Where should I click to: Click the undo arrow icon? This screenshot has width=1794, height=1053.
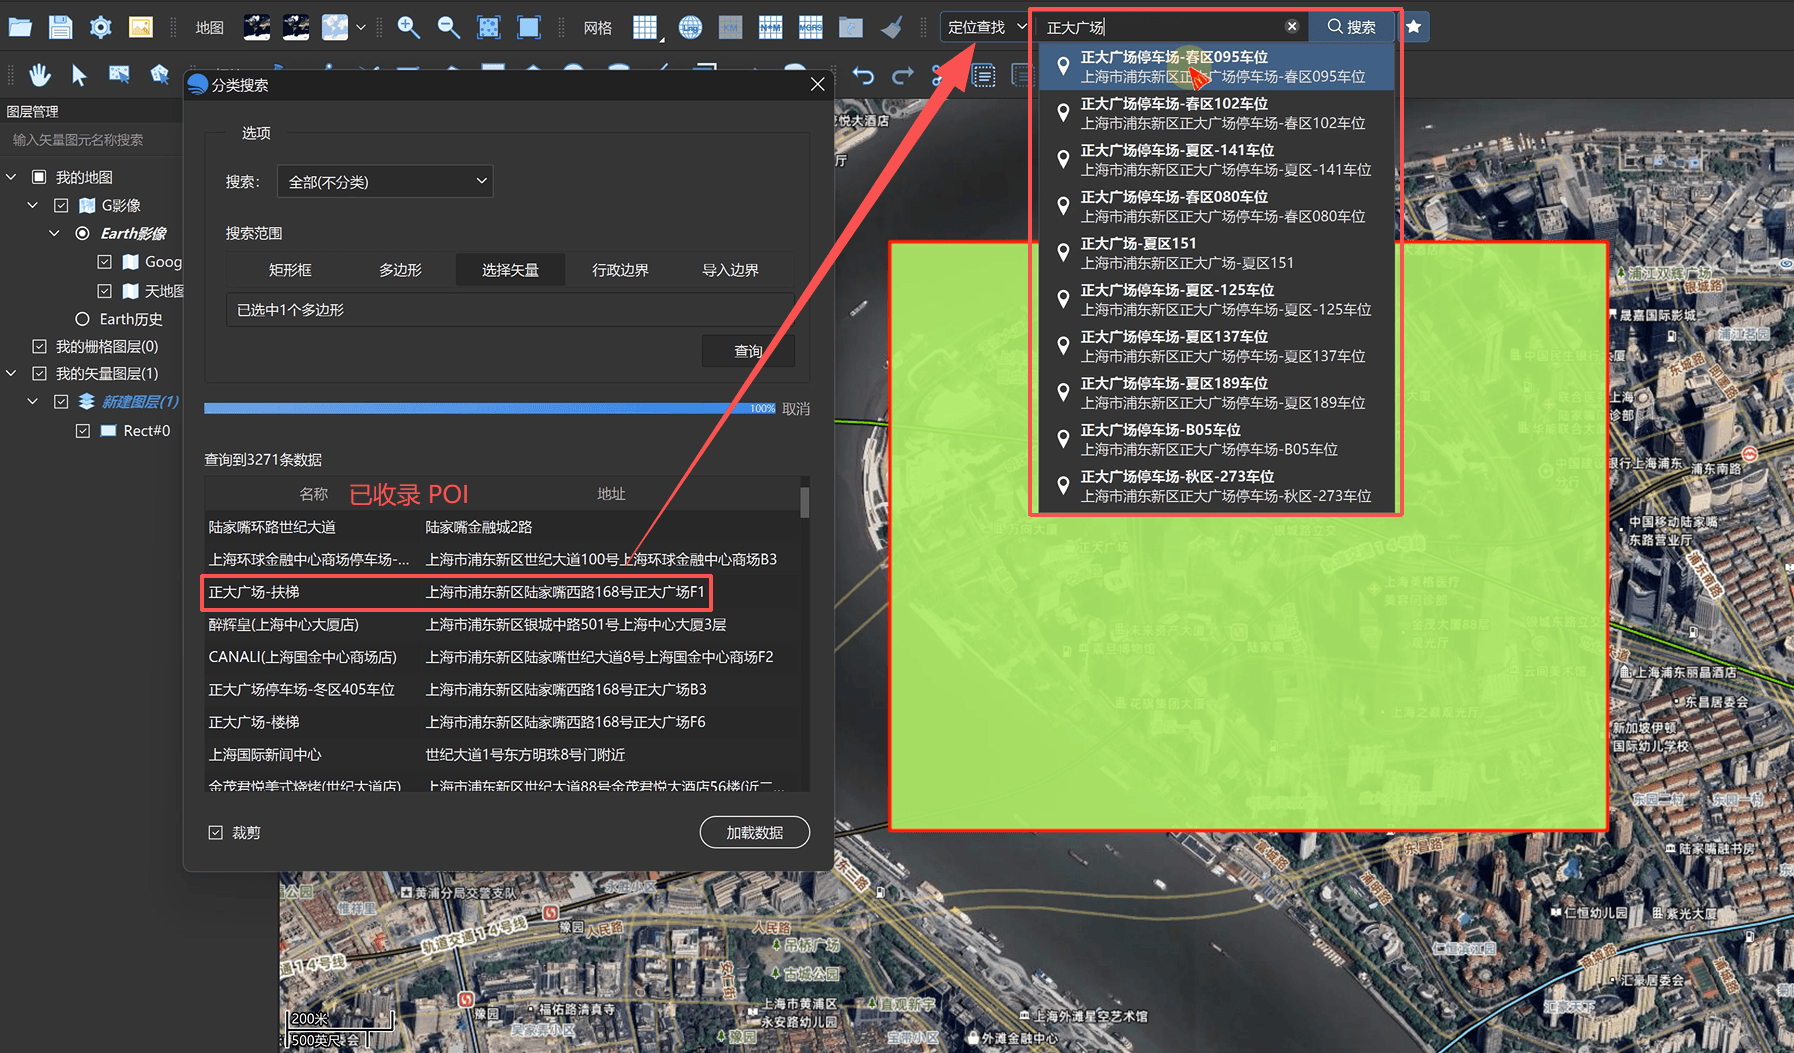point(863,75)
